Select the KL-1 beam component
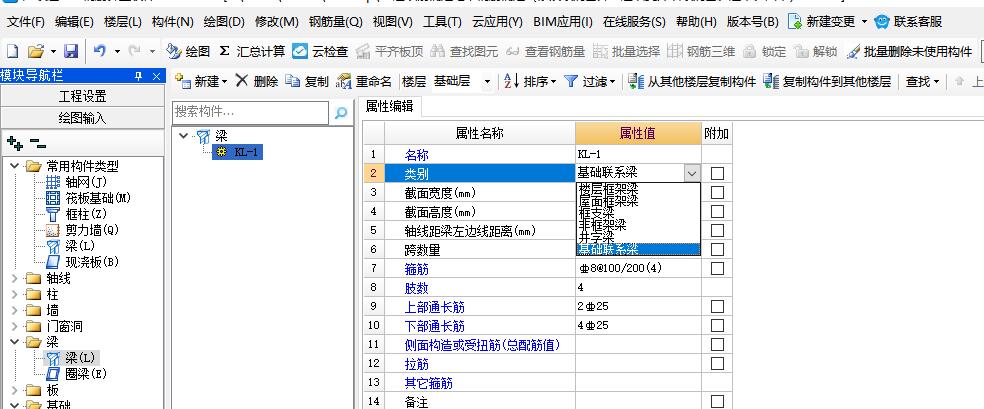The image size is (984, 409). [238, 151]
